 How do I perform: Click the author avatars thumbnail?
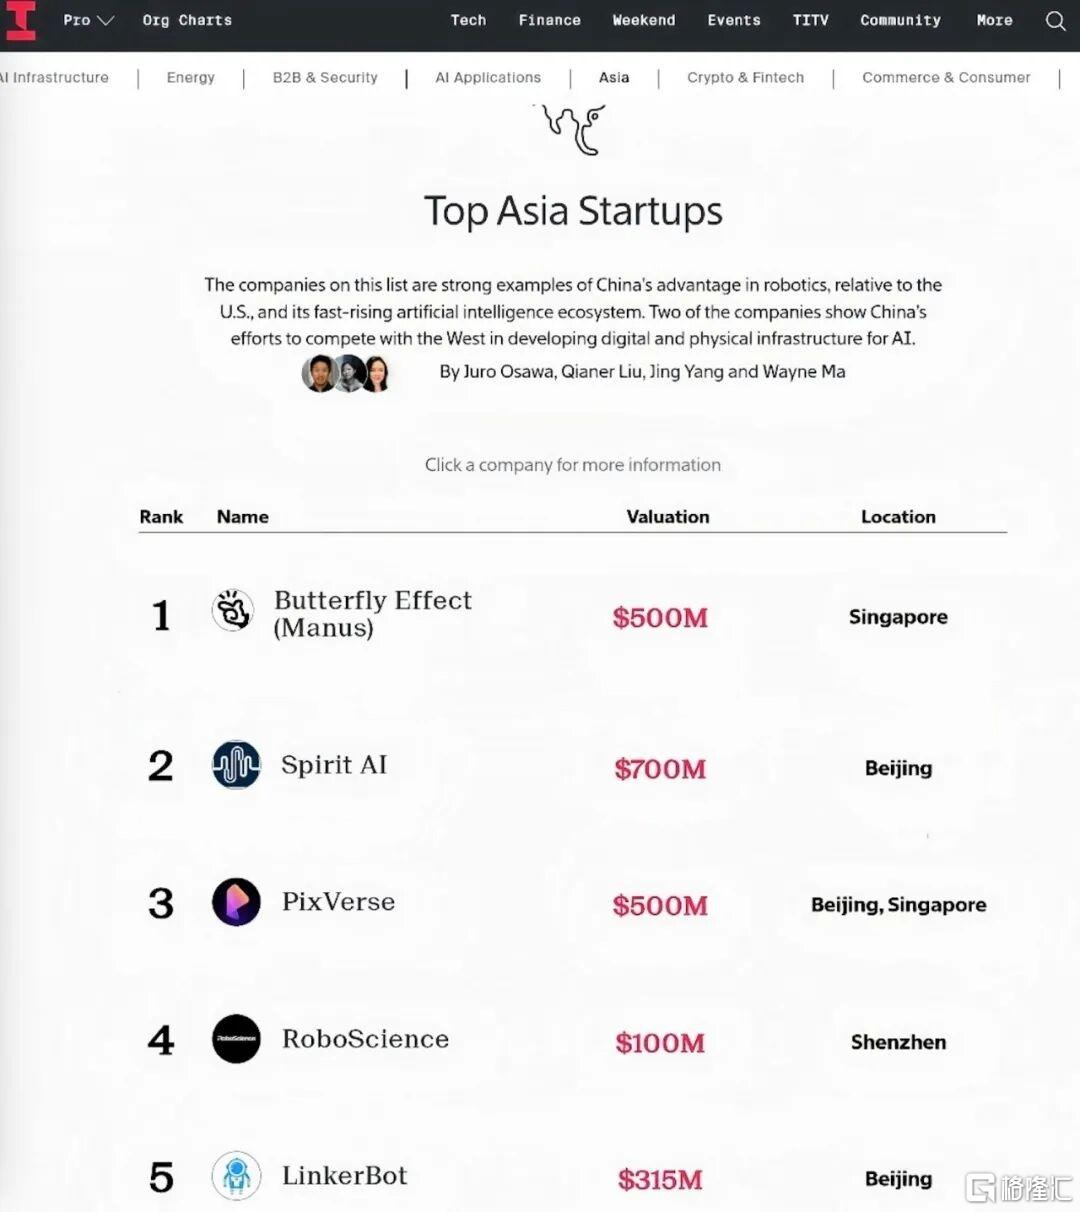click(x=346, y=373)
